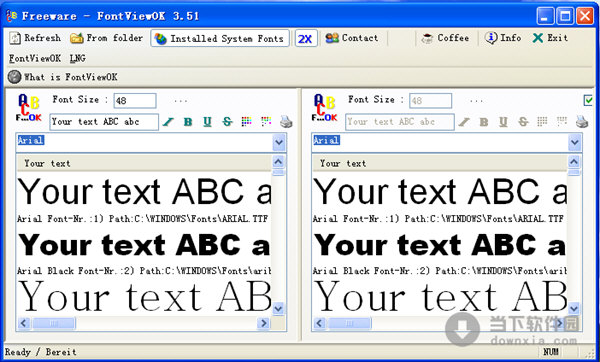Screen dimensions: 600x362
Task: Click the right pane Font Size field
Action: [x=430, y=101]
